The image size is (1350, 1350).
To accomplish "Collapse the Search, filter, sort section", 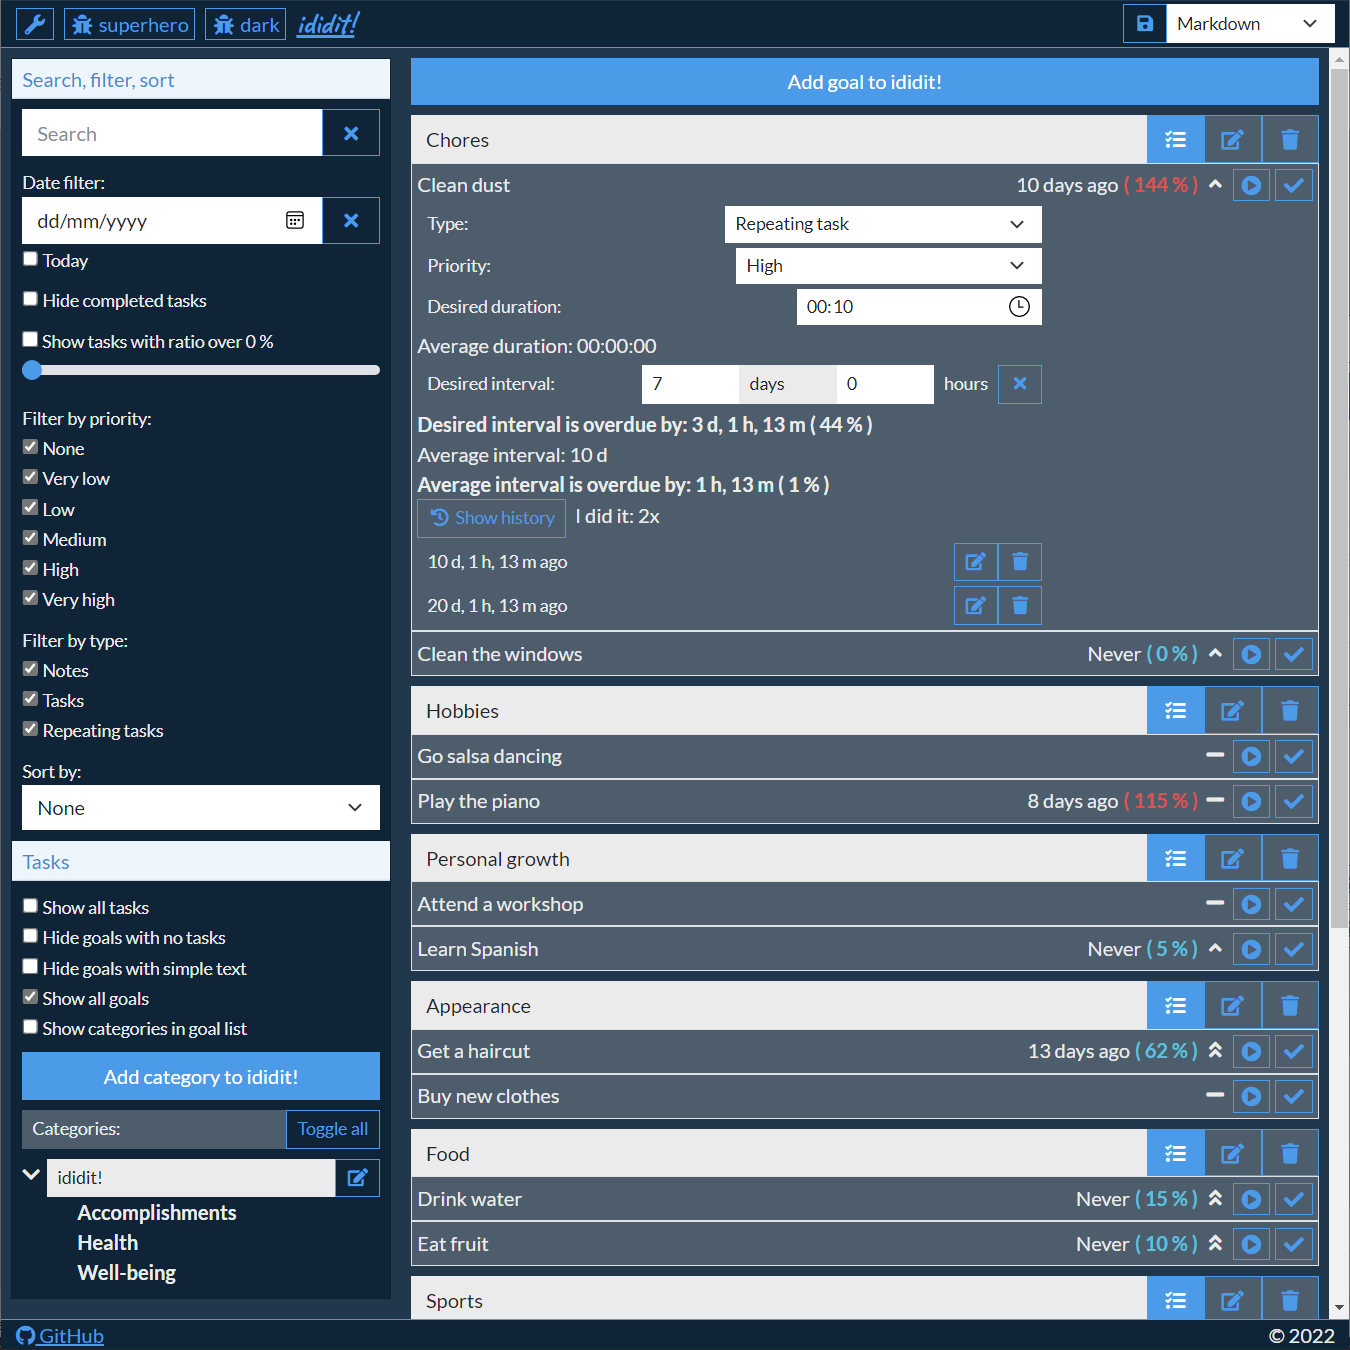I will point(201,80).
